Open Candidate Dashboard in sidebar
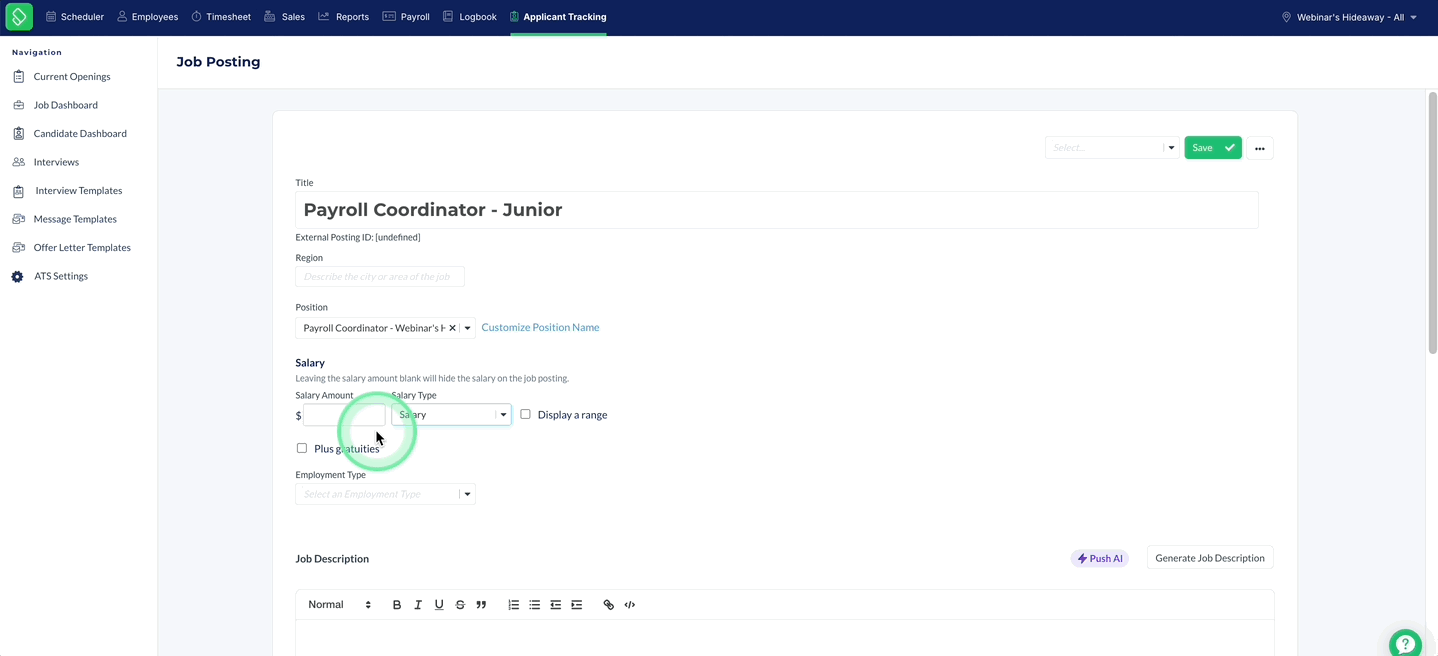Image resolution: width=1438 pixels, height=656 pixels. click(x=80, y=133)
